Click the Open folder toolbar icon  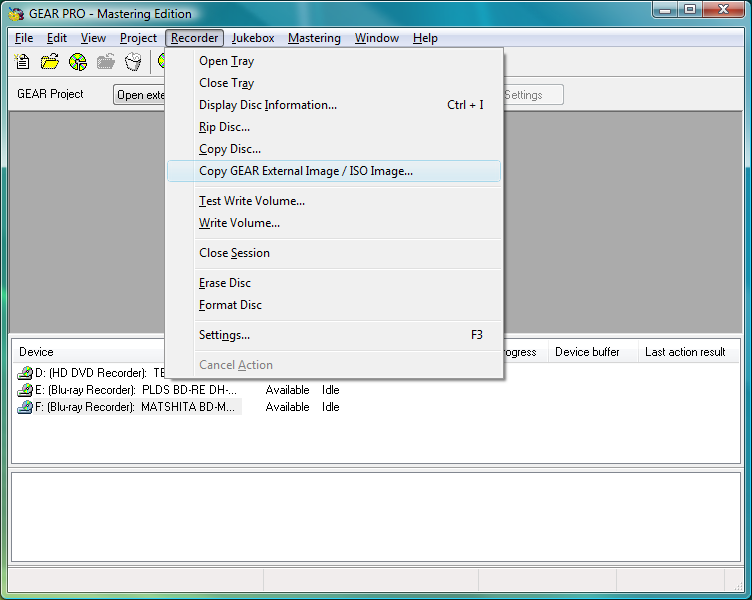click(x=50, y=62)
